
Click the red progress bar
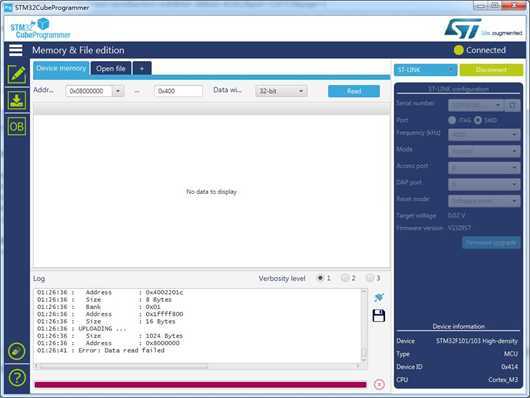(x=200, y=385)
